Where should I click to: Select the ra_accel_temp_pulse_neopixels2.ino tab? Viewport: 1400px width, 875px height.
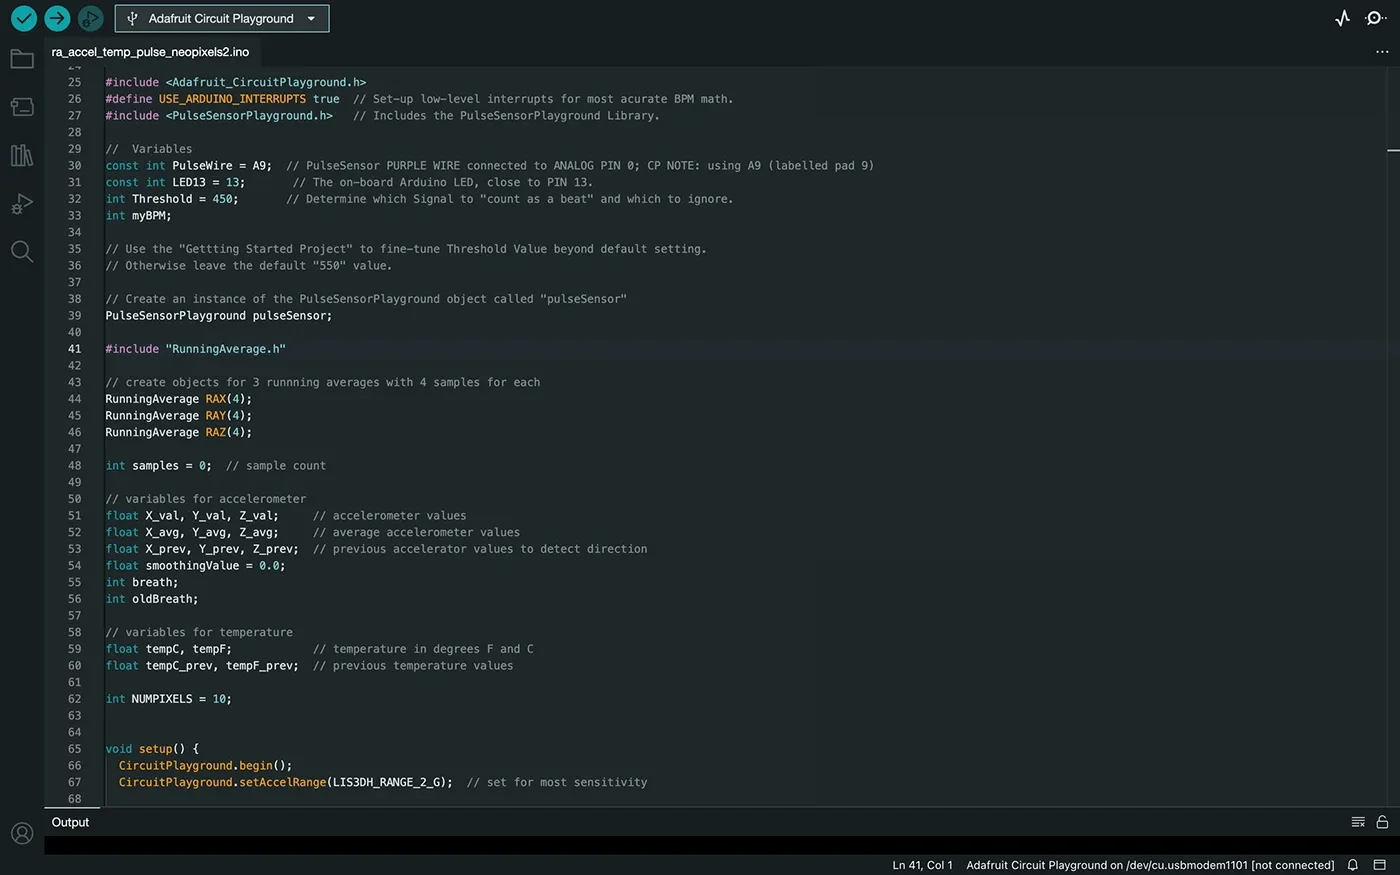150,52
